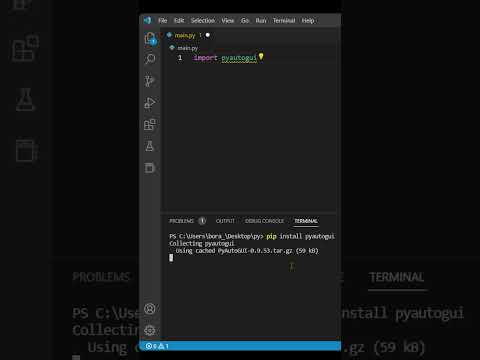
Task: Click unsaved dot on main.py tab
Action: point(208,35)
